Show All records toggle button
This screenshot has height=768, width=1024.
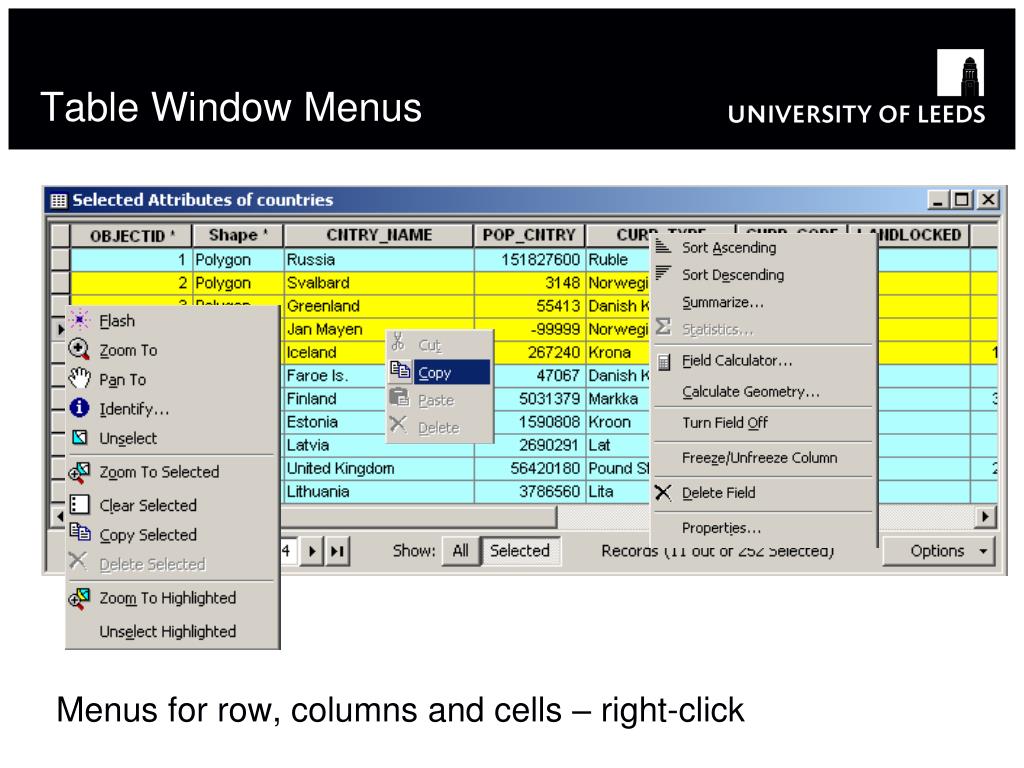click(460, 551)
